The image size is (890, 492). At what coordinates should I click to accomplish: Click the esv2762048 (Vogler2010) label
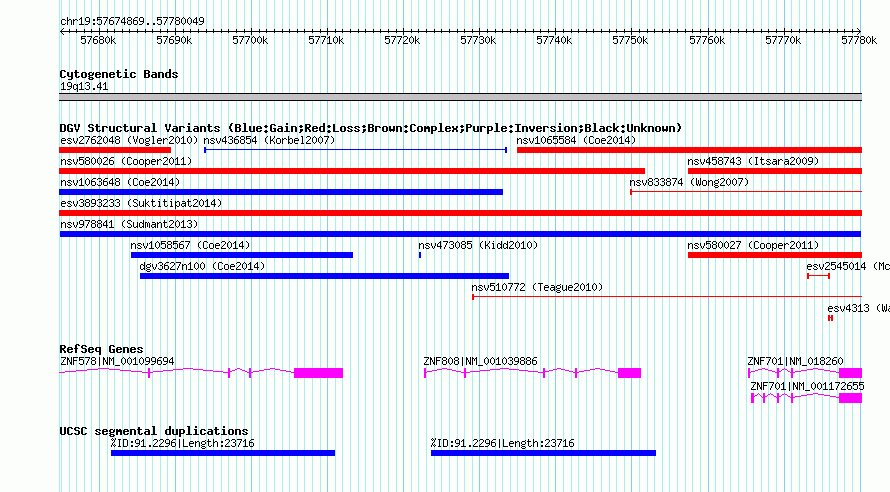(x=129, y=140)
